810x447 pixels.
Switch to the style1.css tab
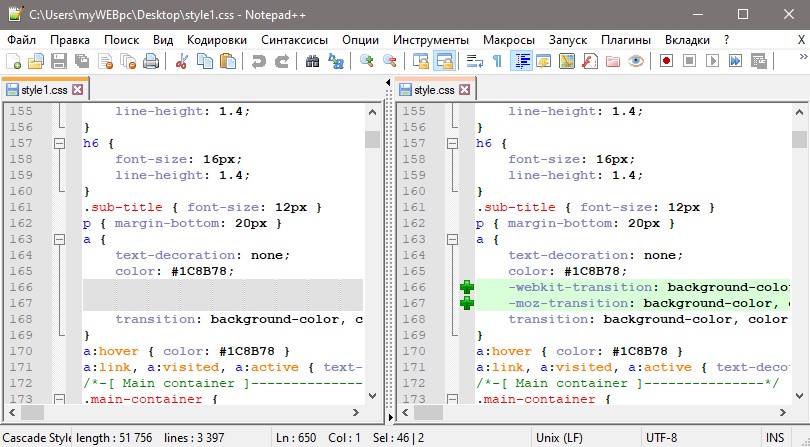44,90
